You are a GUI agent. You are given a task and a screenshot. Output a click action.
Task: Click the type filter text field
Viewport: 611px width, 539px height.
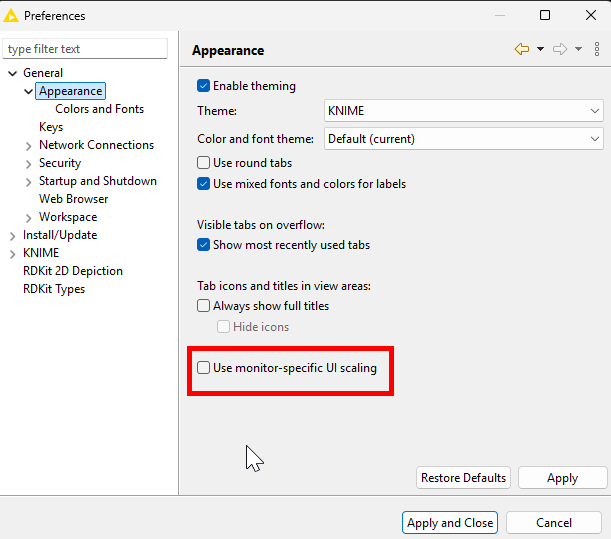pyautogui.click(x=85, y=49)
